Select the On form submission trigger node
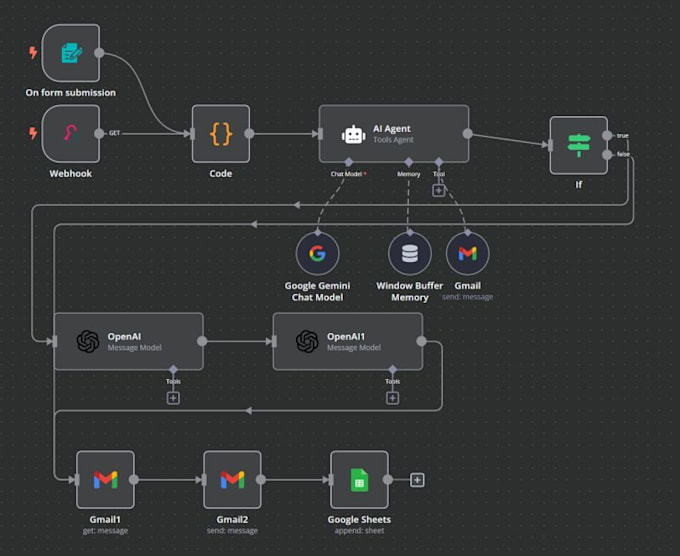Viewport: 680px width, 556px height. point(71,53)
